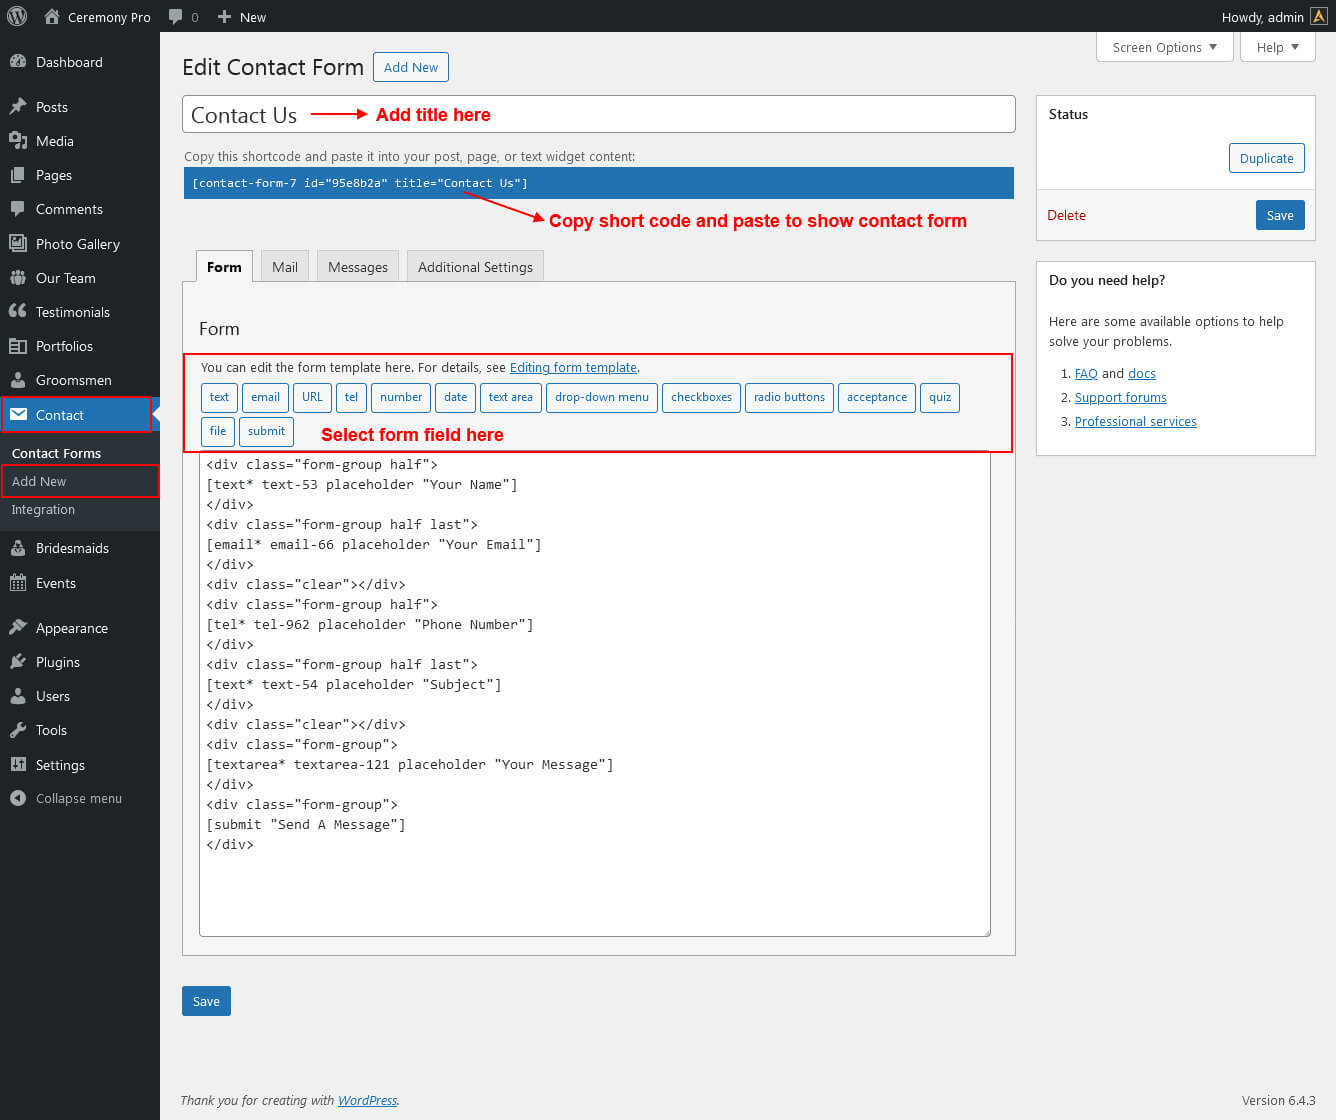Open the Professional services link

[1136, 421]
